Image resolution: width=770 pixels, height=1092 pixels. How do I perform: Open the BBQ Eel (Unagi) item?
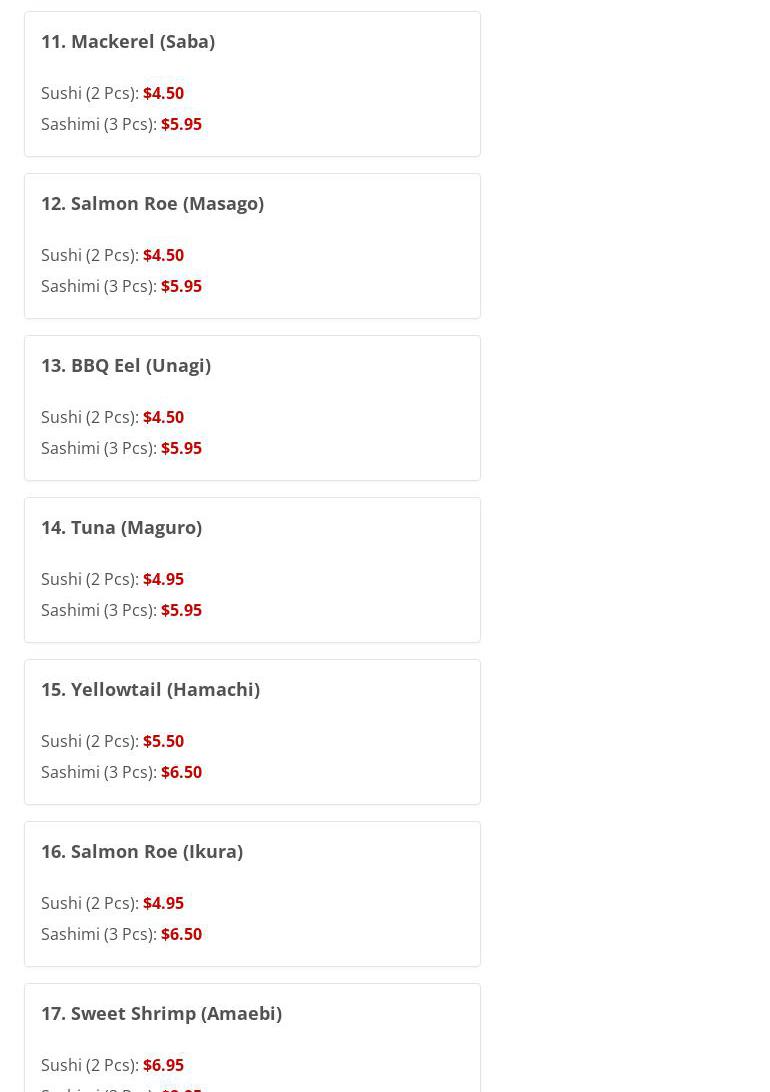pos(126,366)
